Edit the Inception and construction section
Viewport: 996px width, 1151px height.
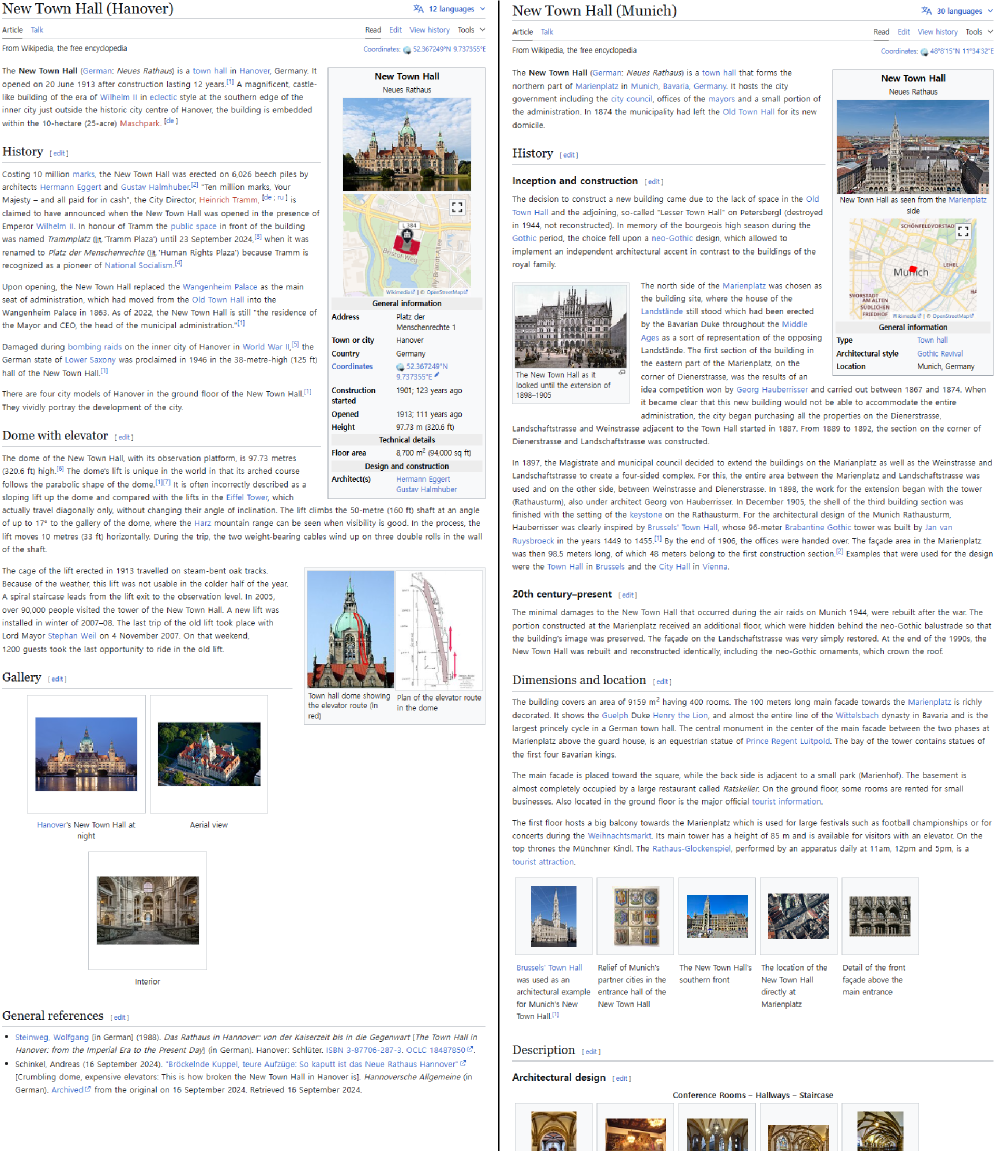[x=654, y=182]
